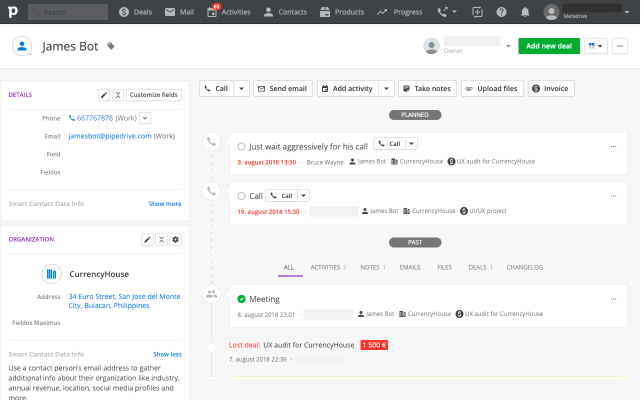641x401 pixels.
Task: Click the phone number call icon
Action: click(72, 118)
